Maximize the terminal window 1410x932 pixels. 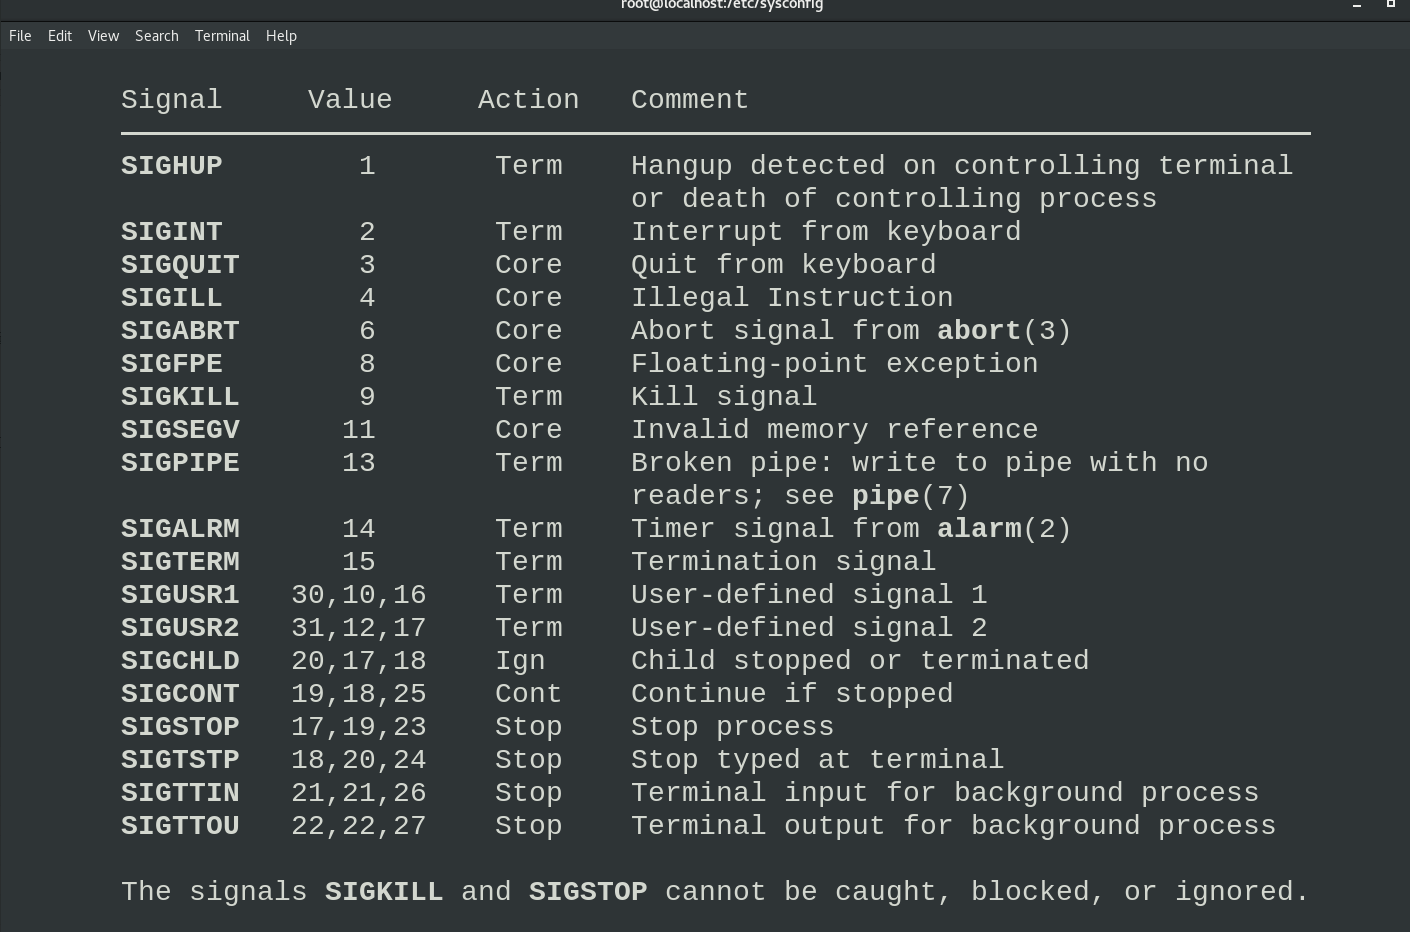pos(1390,4)
